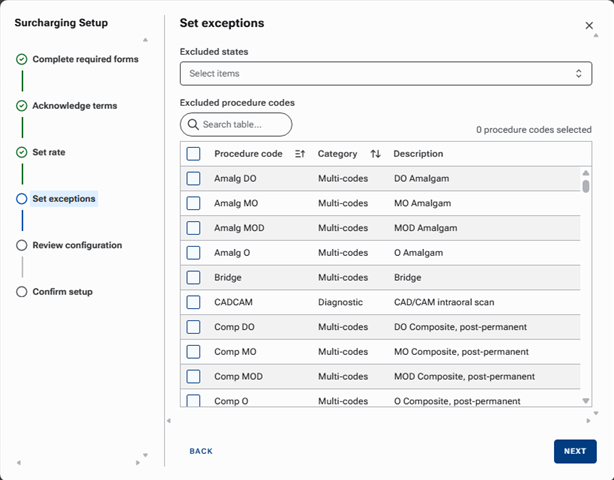Sort by Category using up-down arrows icon
The width and height of the screenshot is (614, 480).
coord(376,154)
